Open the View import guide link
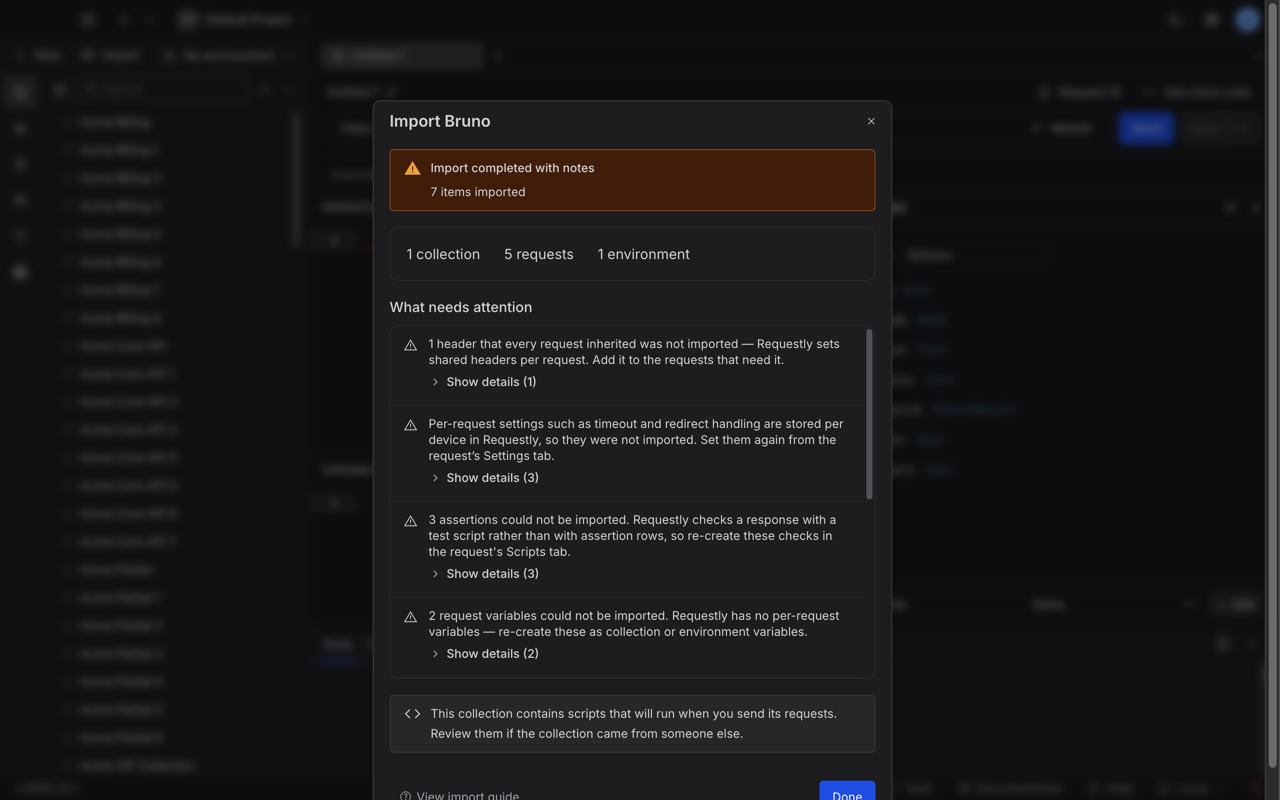1280x800 pixels. click(459, 796)
